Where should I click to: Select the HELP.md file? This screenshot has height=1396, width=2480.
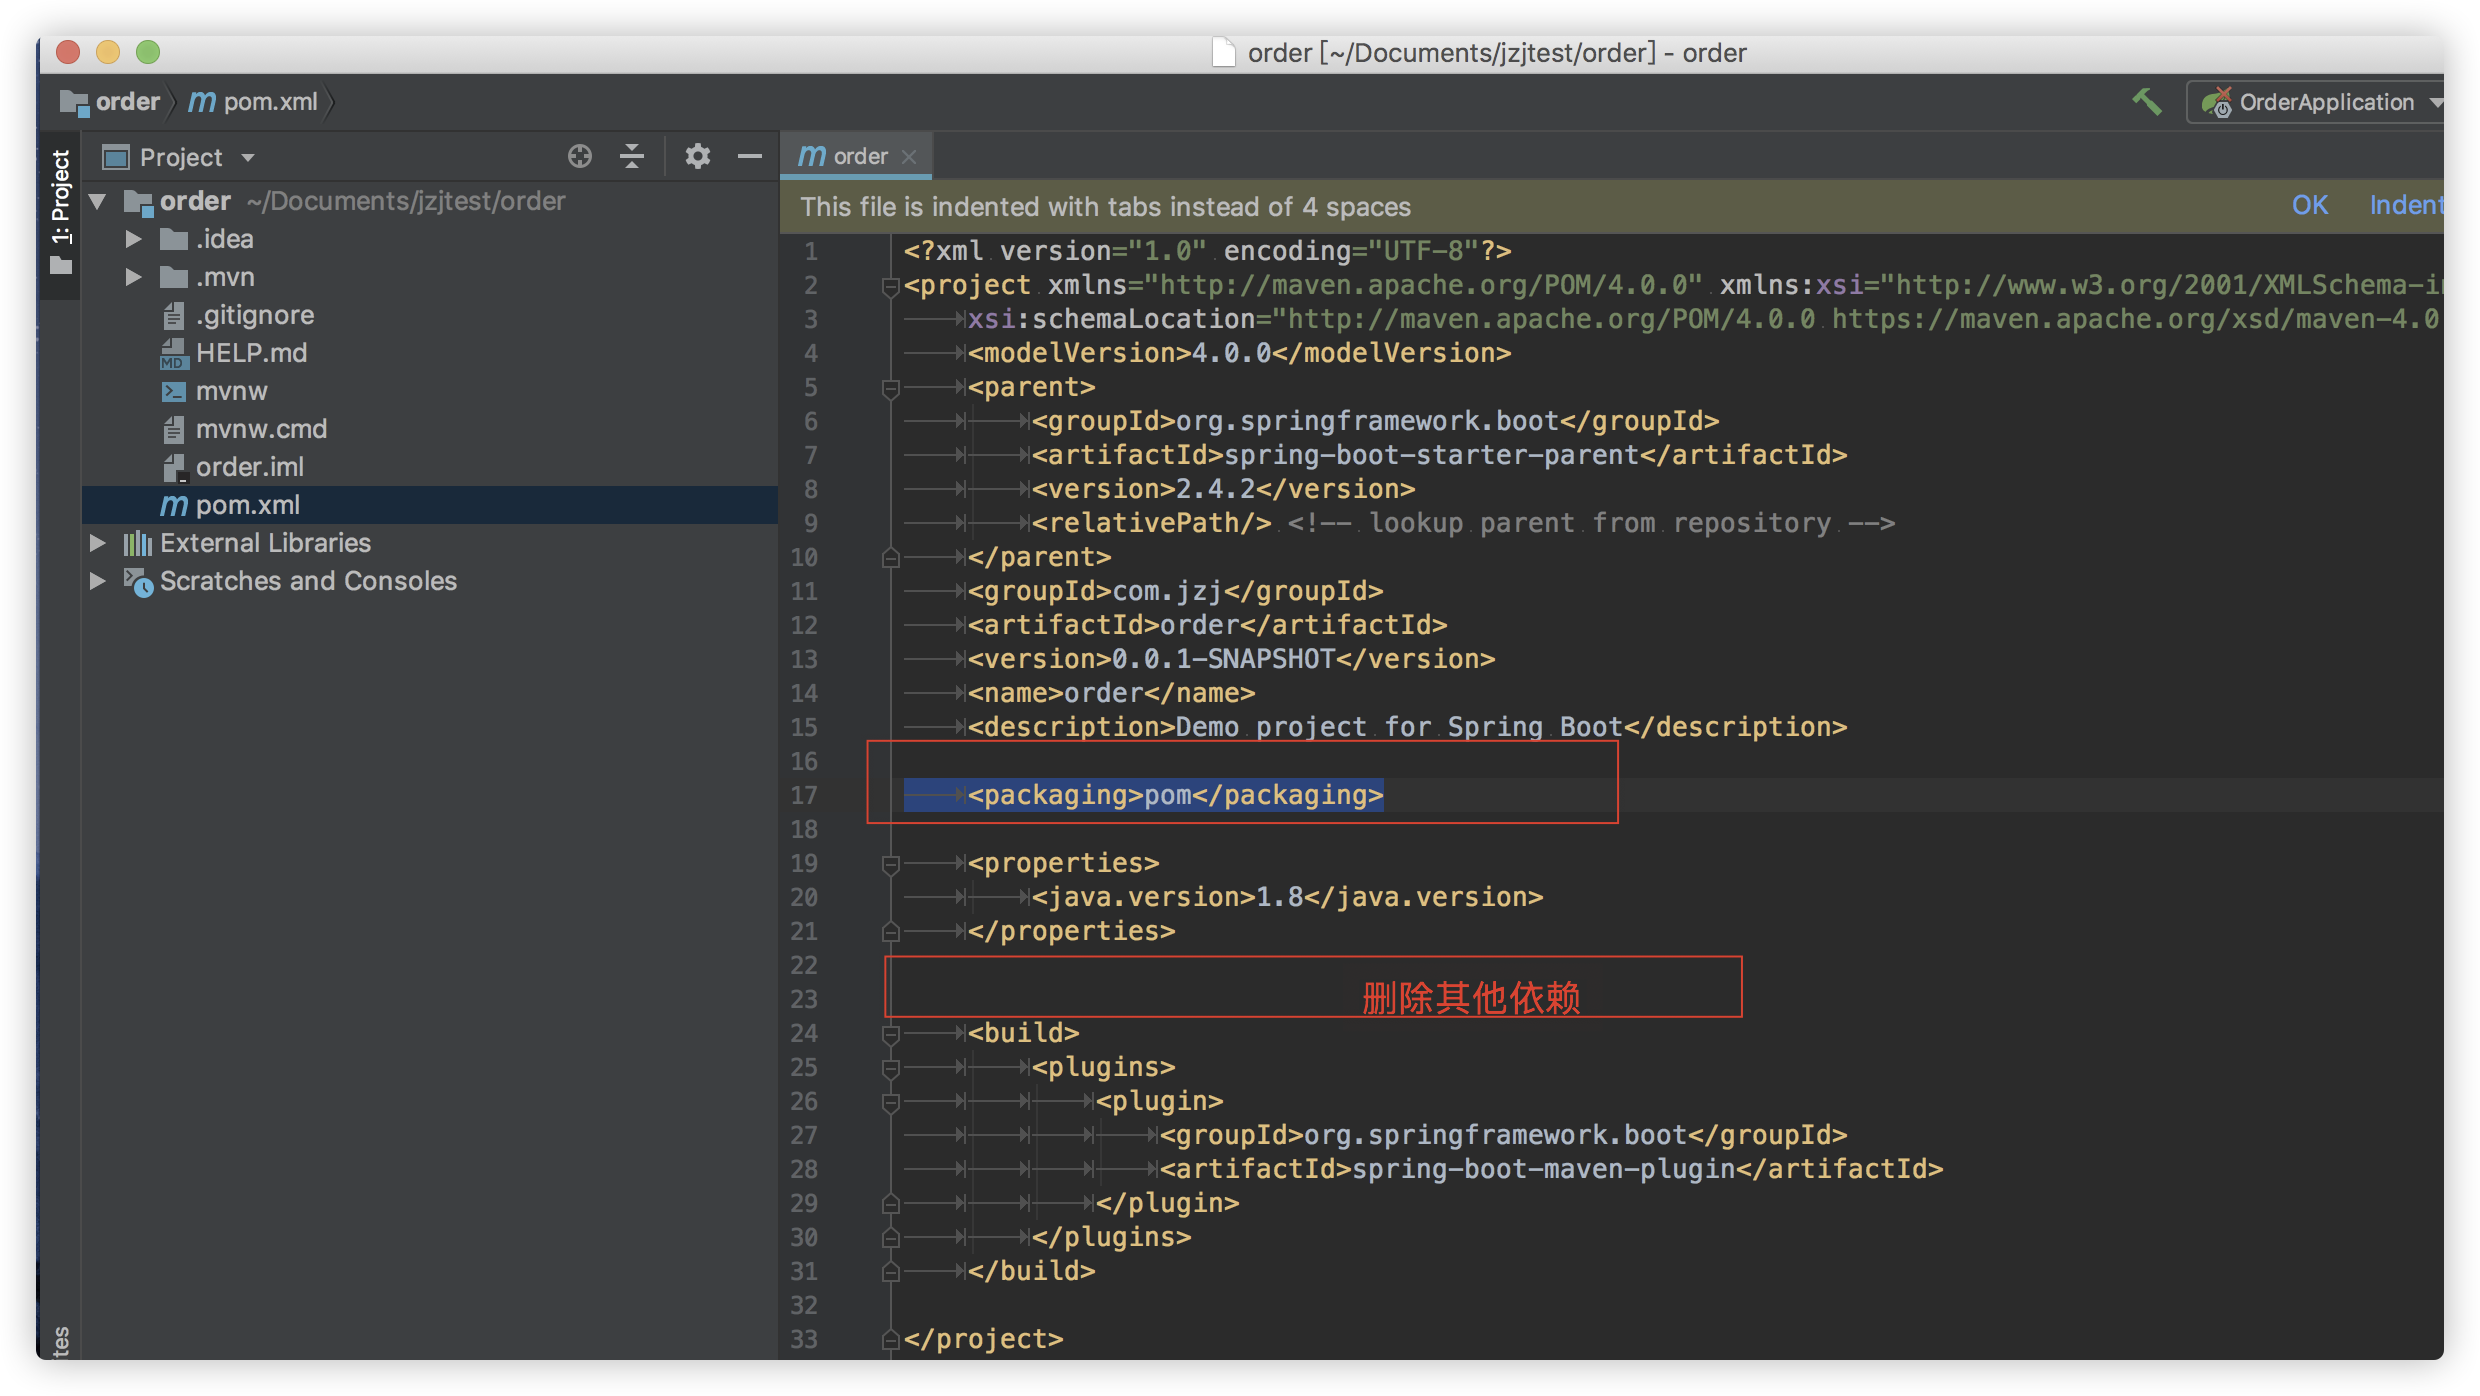click(251, 353)
